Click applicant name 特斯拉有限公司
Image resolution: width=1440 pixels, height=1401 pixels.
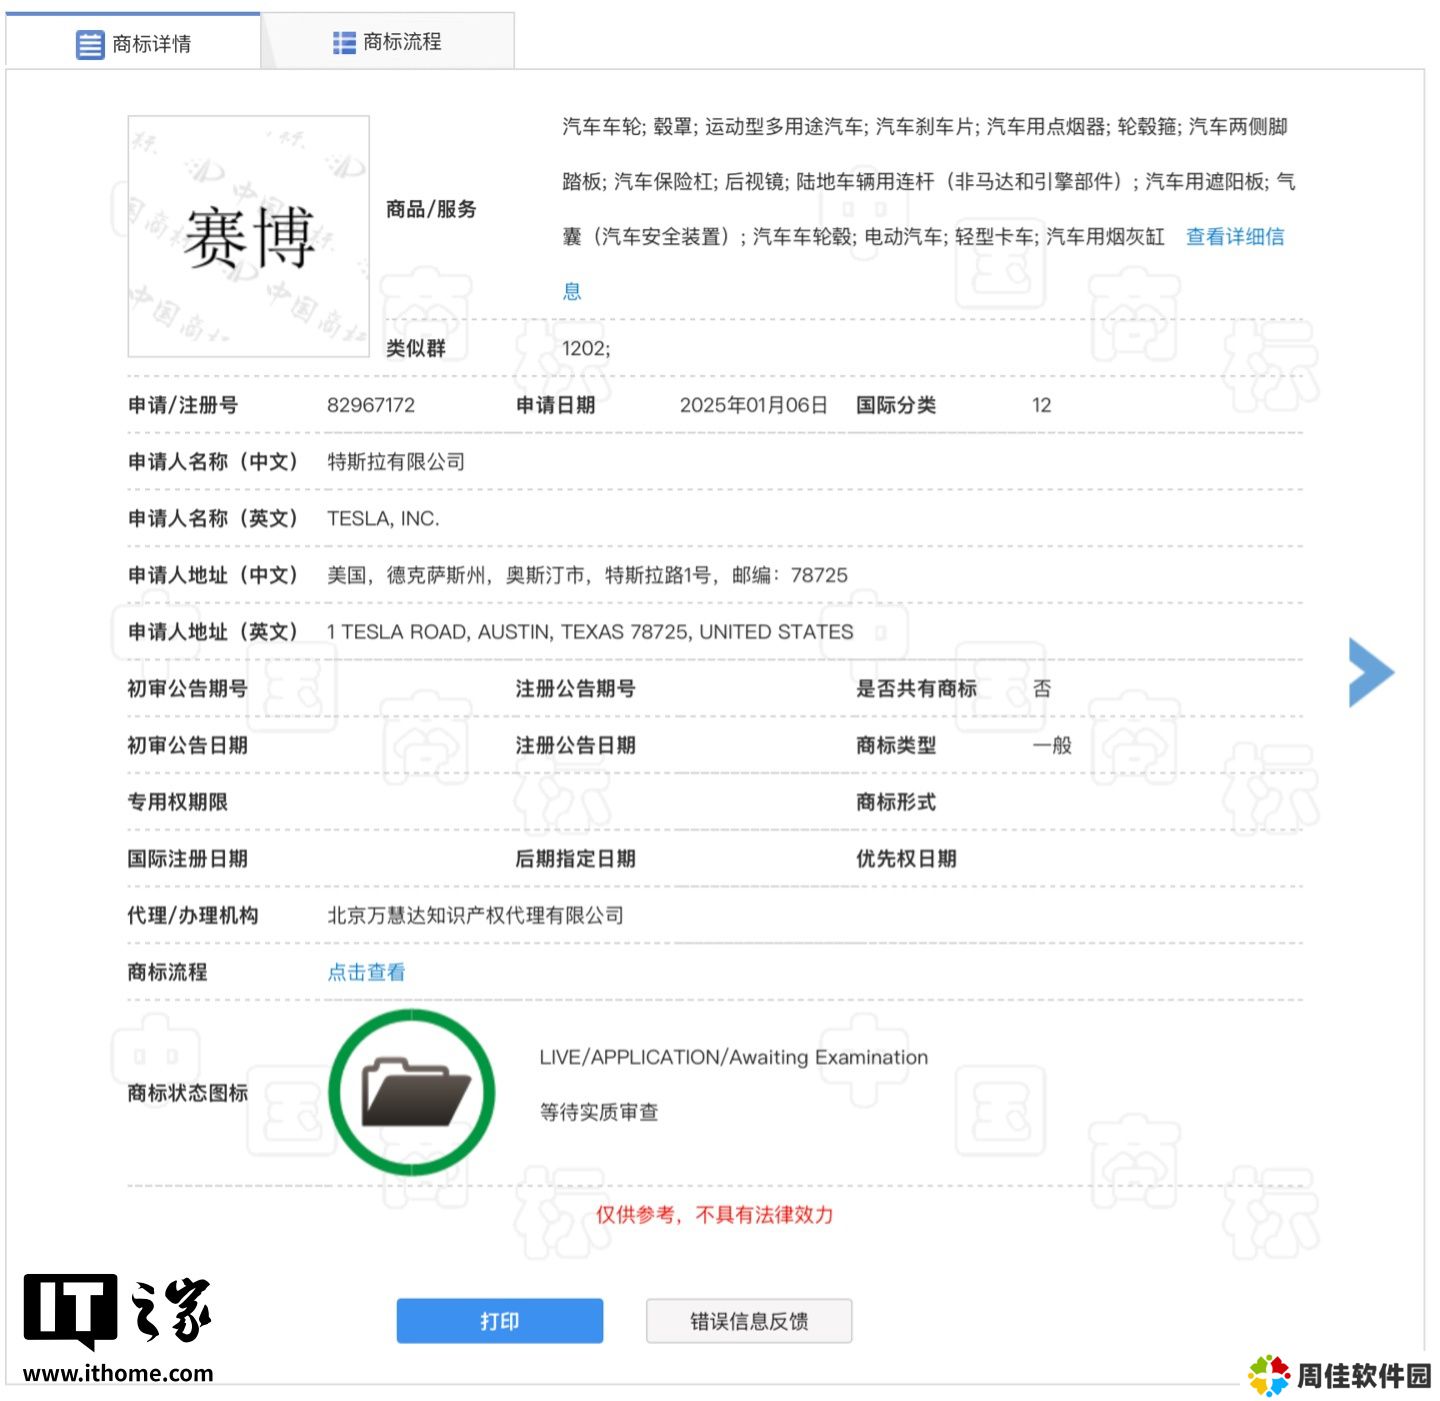(396, 462)
